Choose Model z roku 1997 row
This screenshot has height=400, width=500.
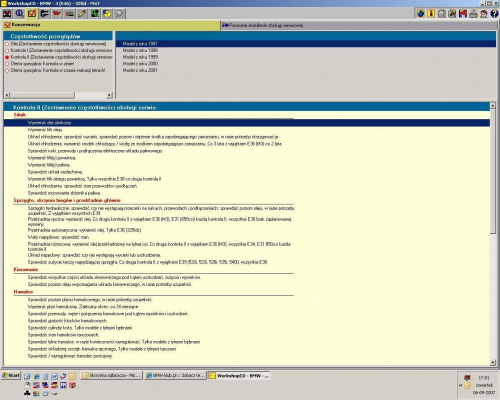[x=306, y=44]
